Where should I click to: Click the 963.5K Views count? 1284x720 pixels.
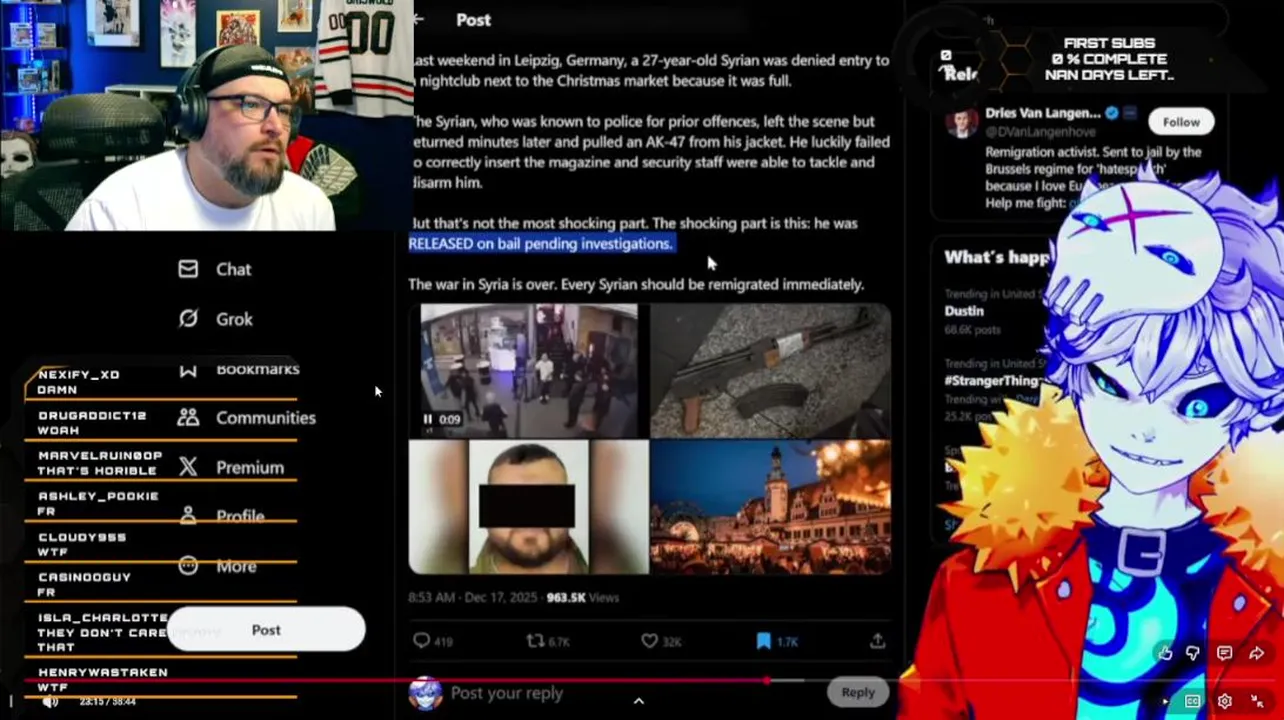point(583,597)
